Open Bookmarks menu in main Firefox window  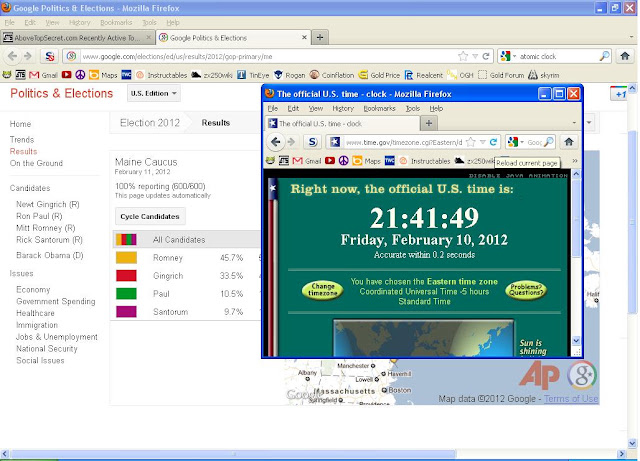(x=116, y=22)
